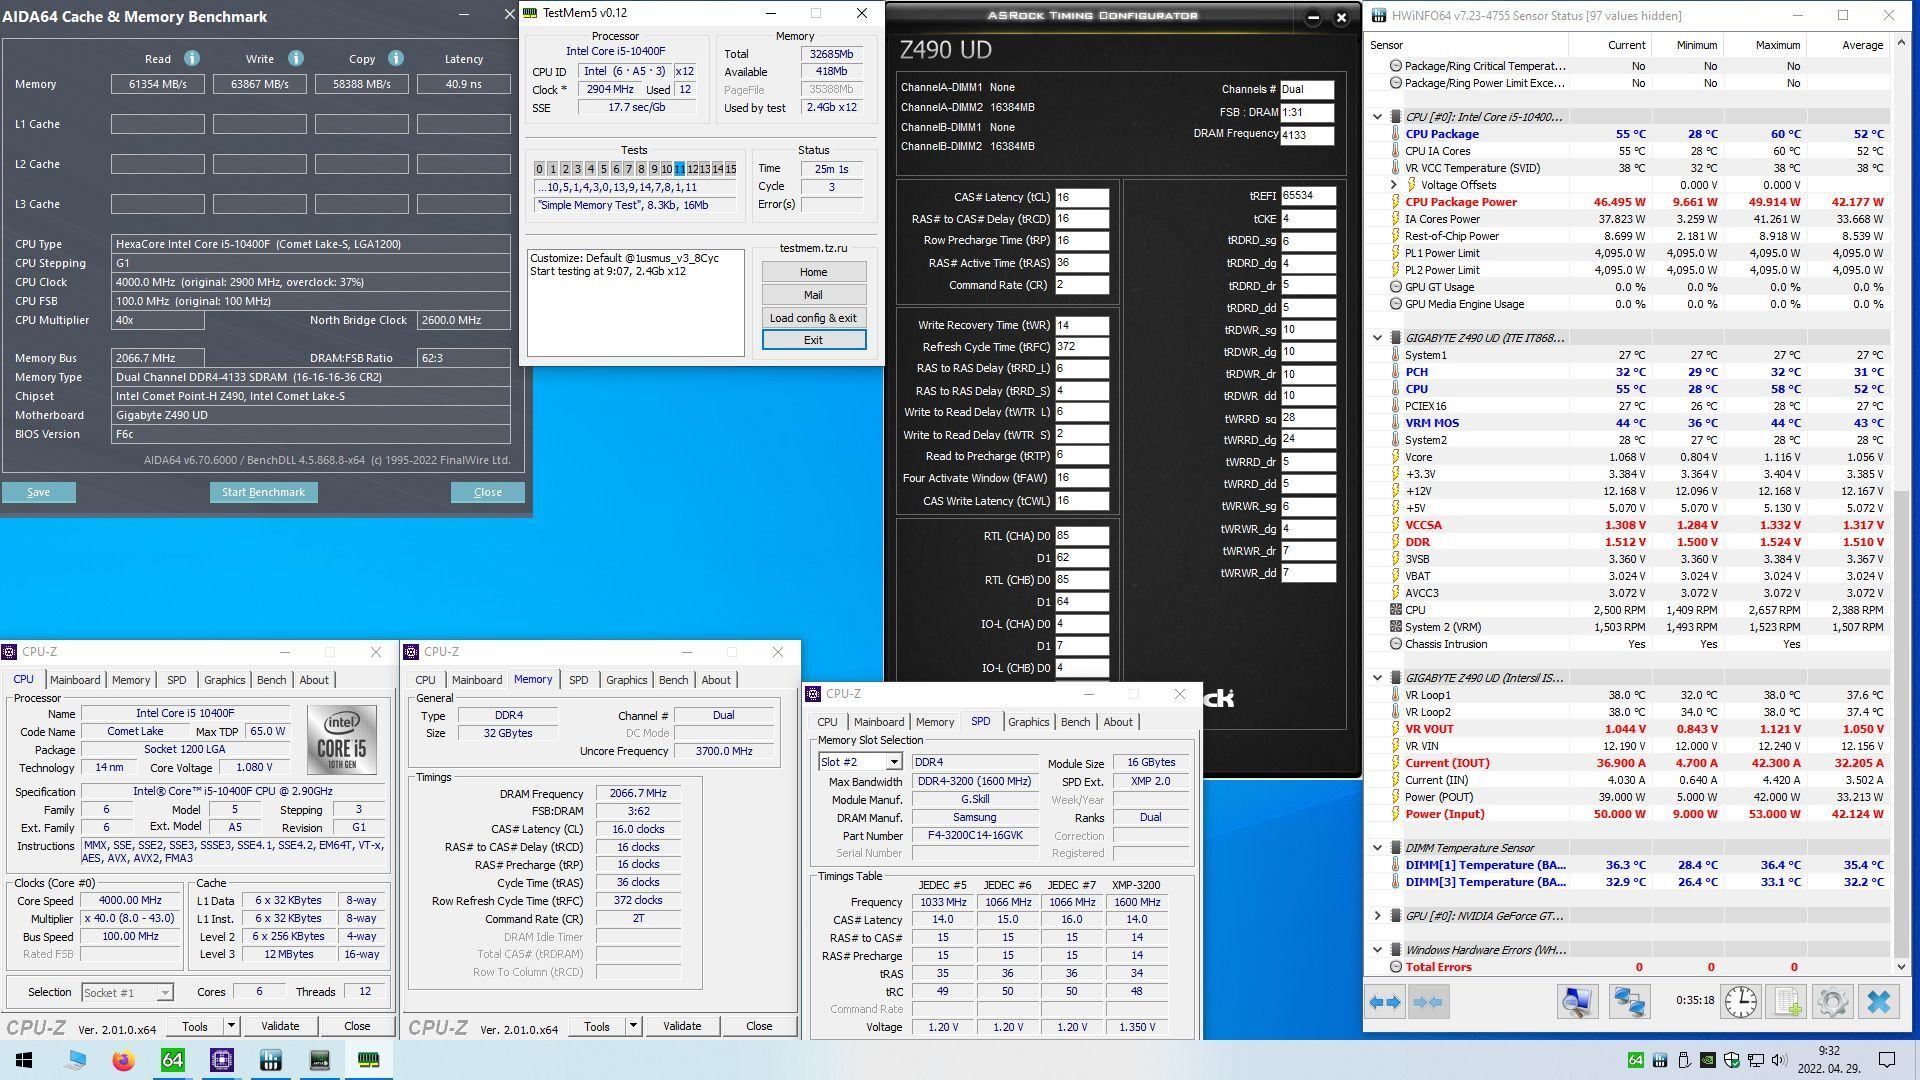Open the Tools dropdown arrow in CPU-Z CPU window

(x=231, y=1026)
